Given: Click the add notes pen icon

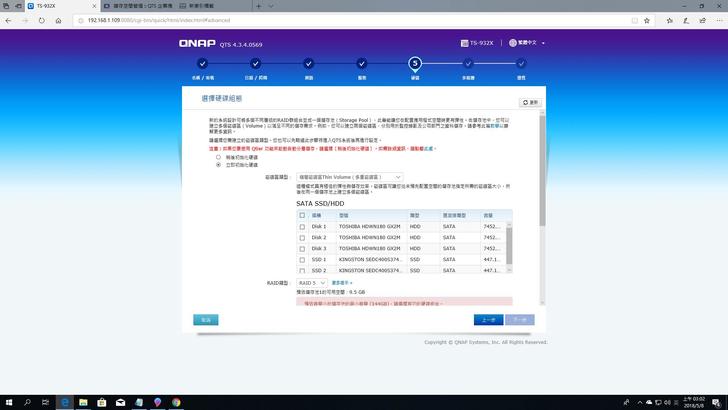Looking at the screenshot, I should point(686,20).
